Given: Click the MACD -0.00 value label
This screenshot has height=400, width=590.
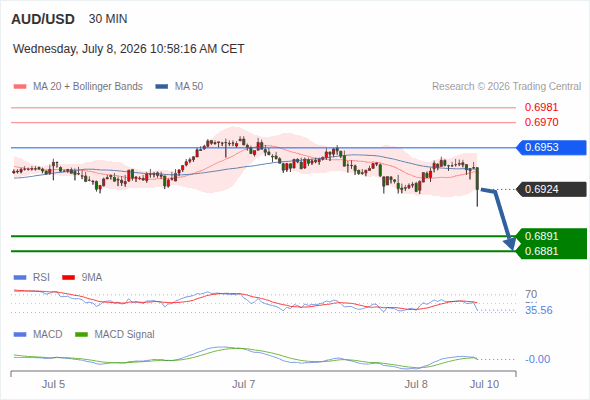Looking at the screenshot, I should point(538,359).
